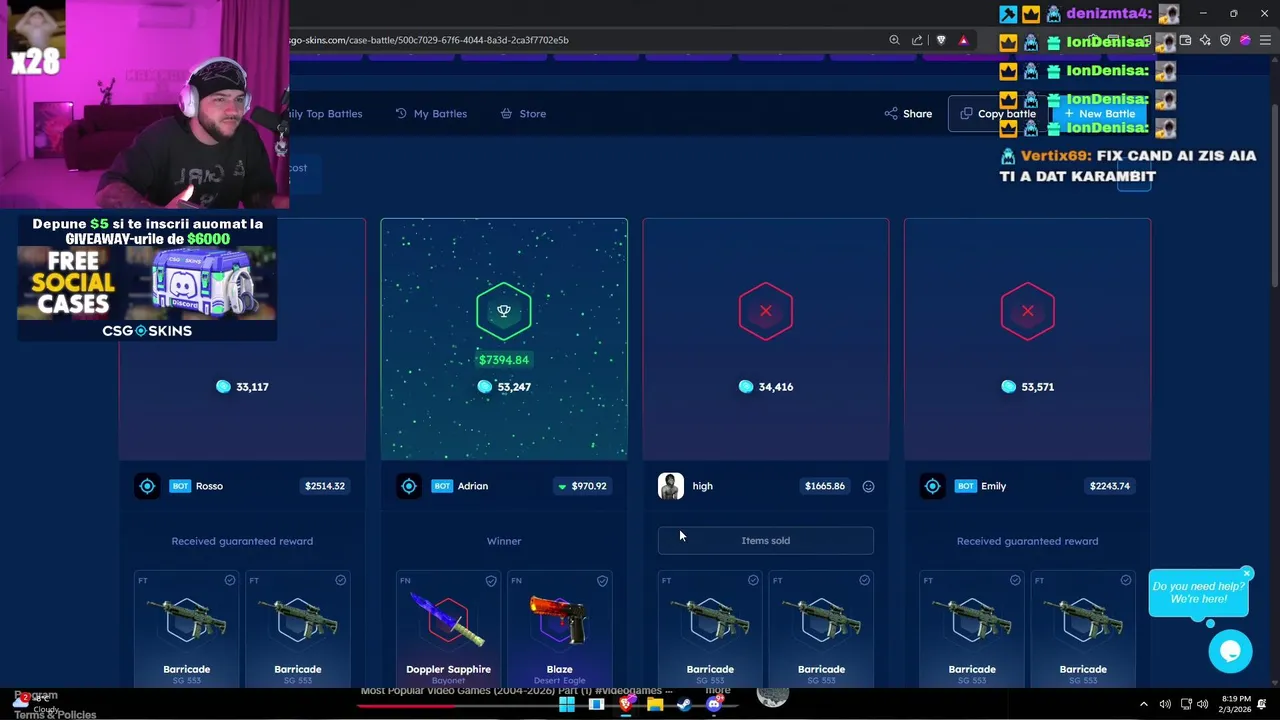Click bot Emily's avatar icon
Viewport: 1280px width, 720px height.
tap(933, 486)
